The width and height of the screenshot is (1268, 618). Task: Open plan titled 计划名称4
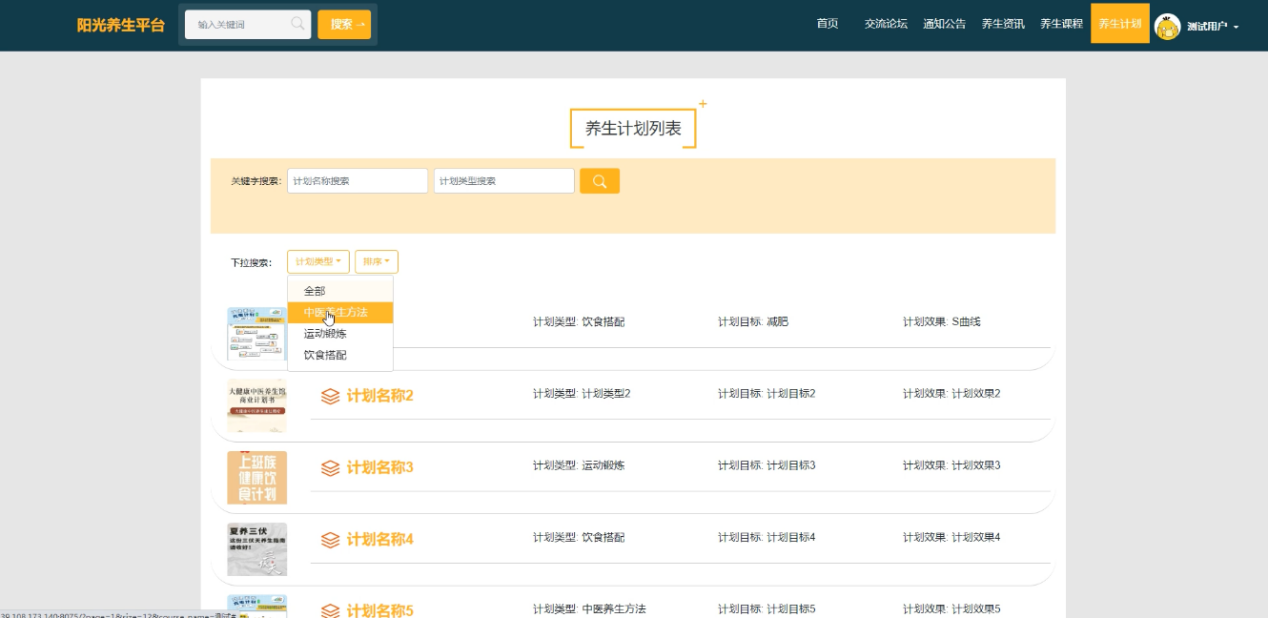click(x=380, y=540)
